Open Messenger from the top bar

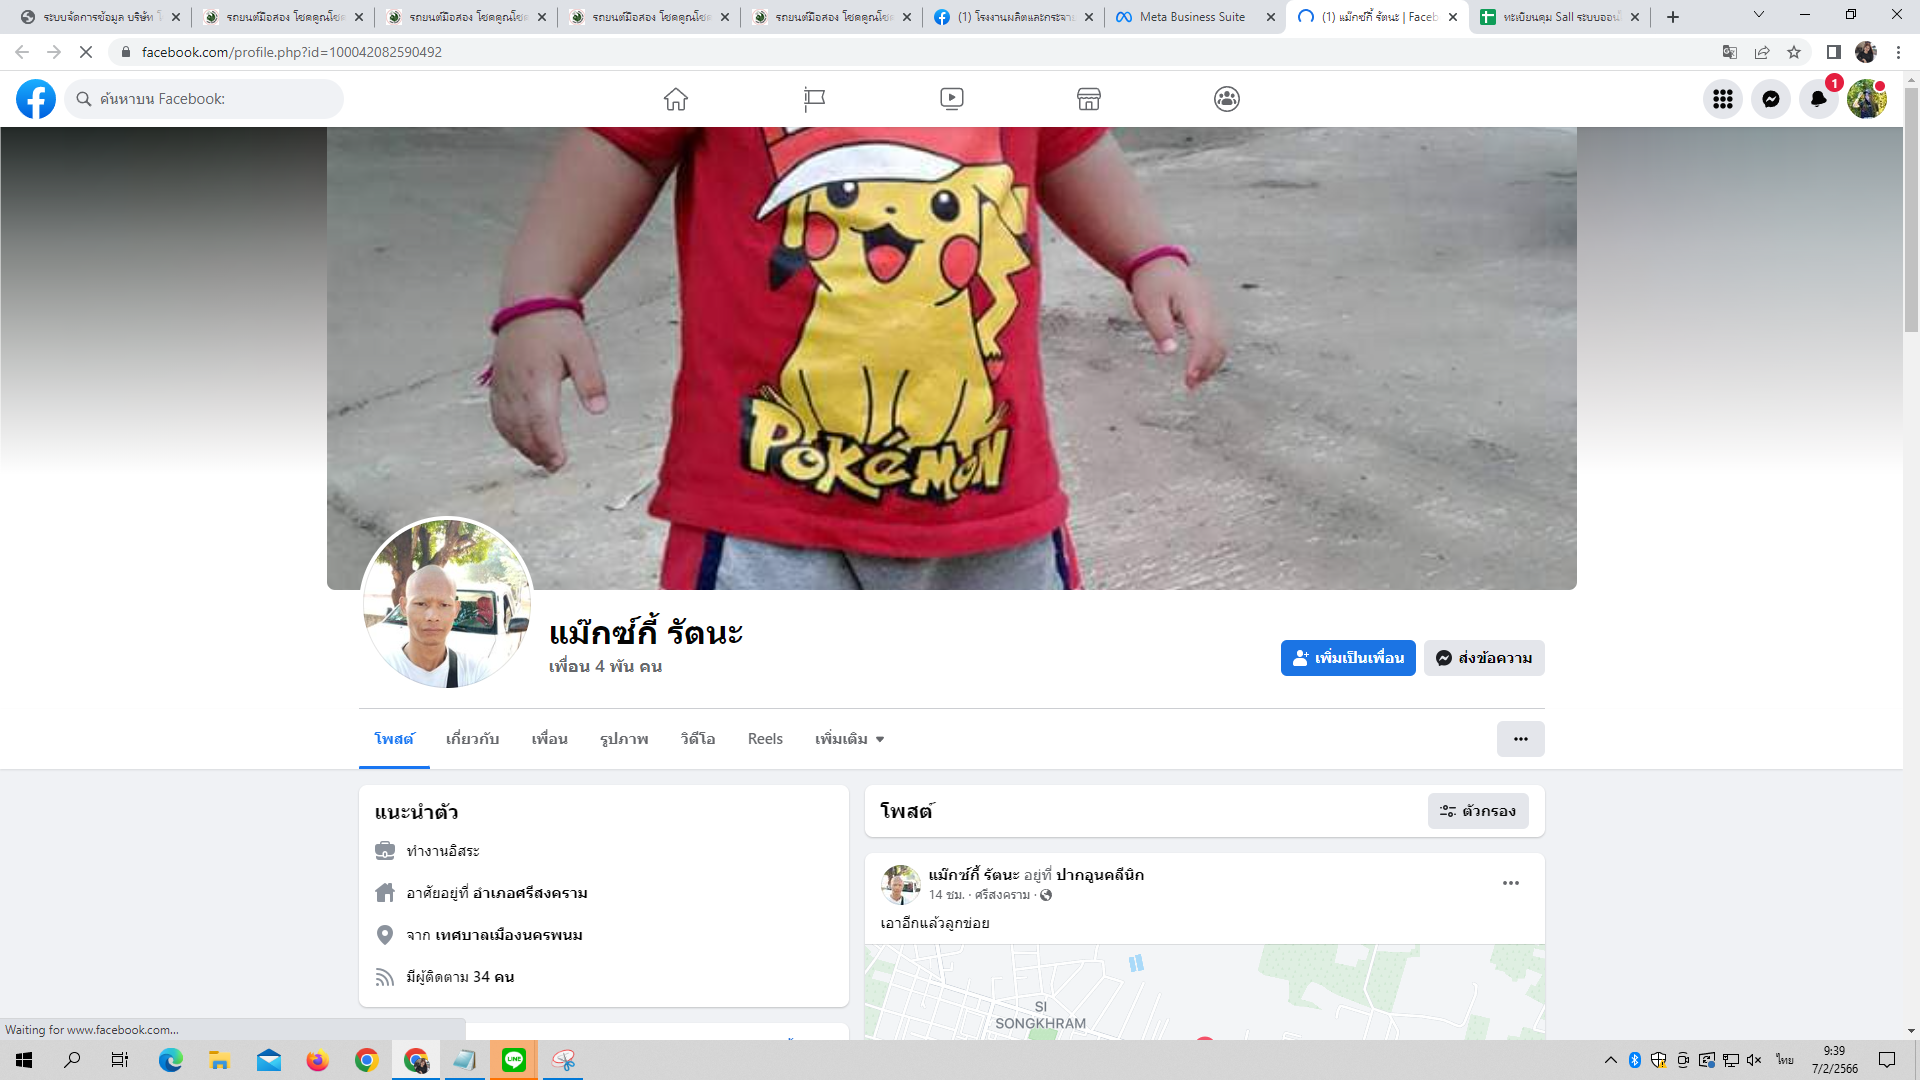click(x=1771, y=99)
